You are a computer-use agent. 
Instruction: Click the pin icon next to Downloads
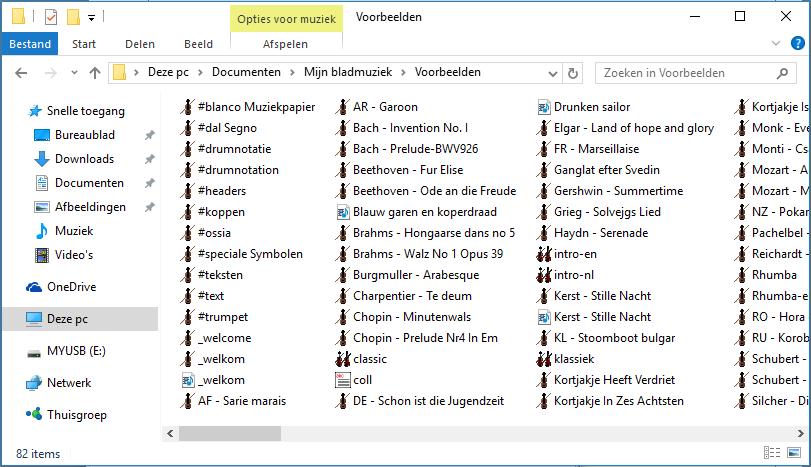(149, 159)
